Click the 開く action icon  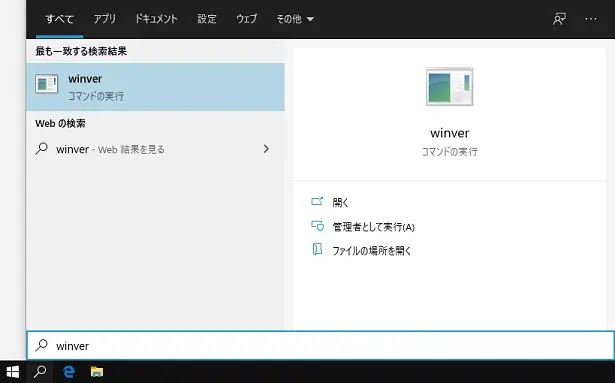pos(317,201)
